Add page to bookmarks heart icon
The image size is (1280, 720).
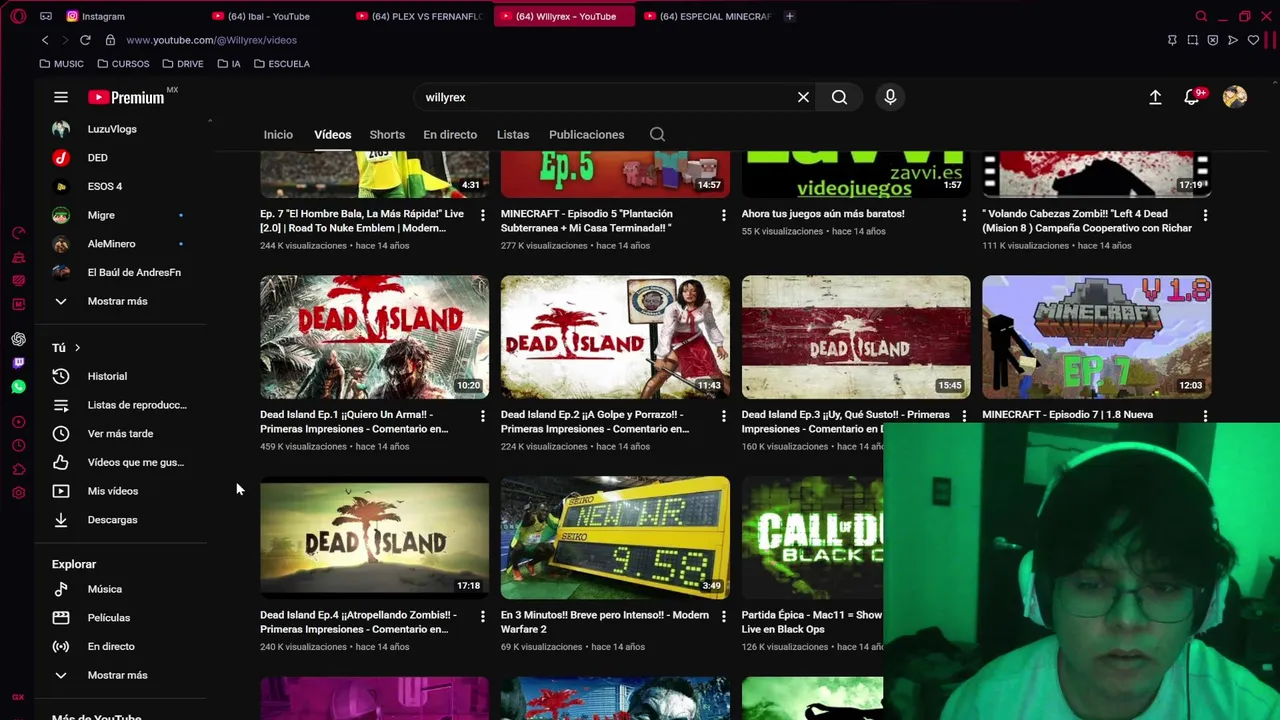point(1253,40)
